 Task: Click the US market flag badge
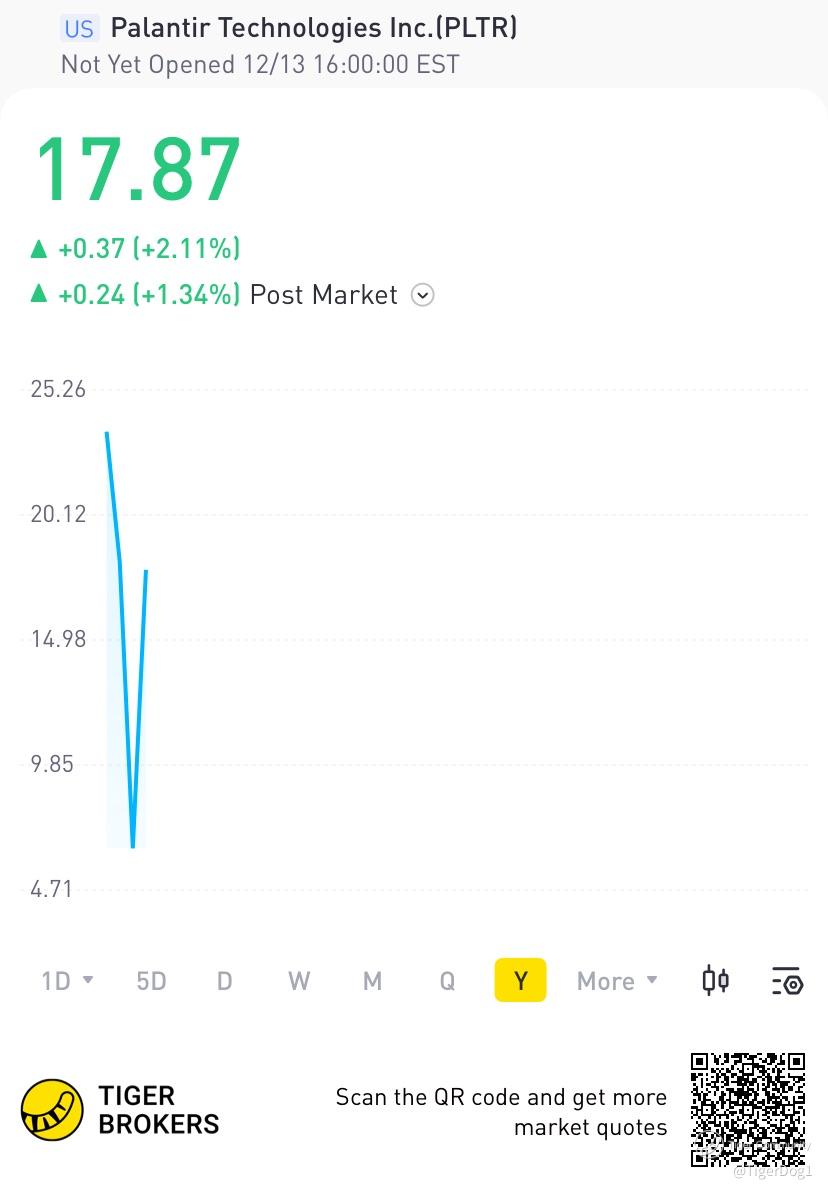click(x=79, y=28)
